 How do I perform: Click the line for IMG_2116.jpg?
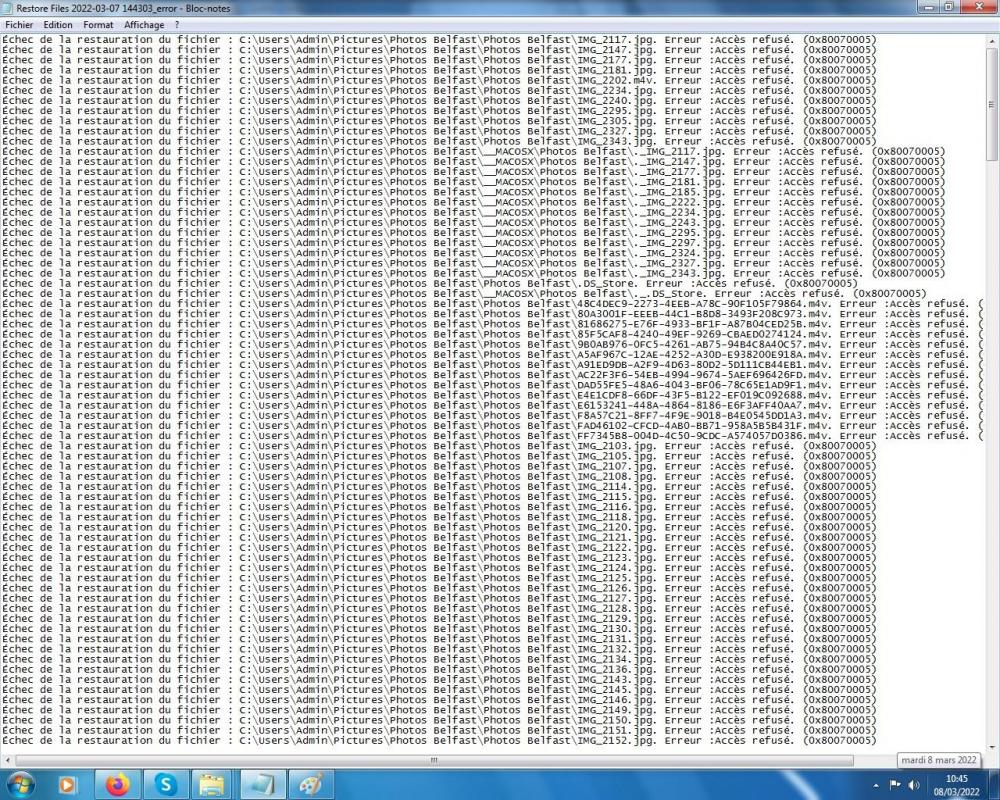tap(439, 507)
